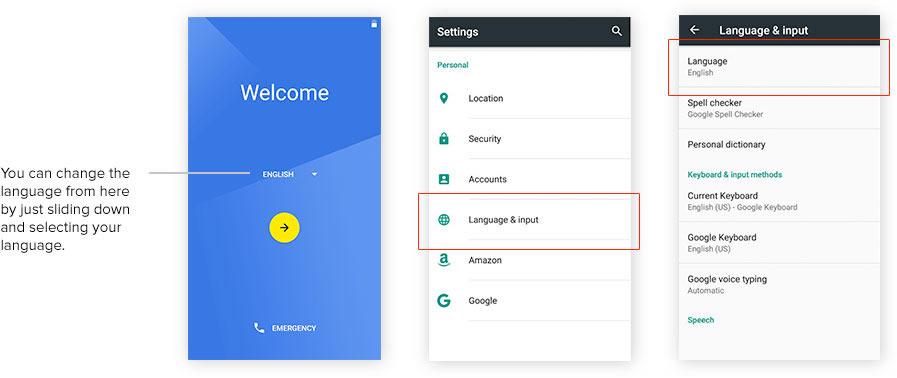Tap the Location pin icon
Screen dimensions: 897x378
point(443,98)
